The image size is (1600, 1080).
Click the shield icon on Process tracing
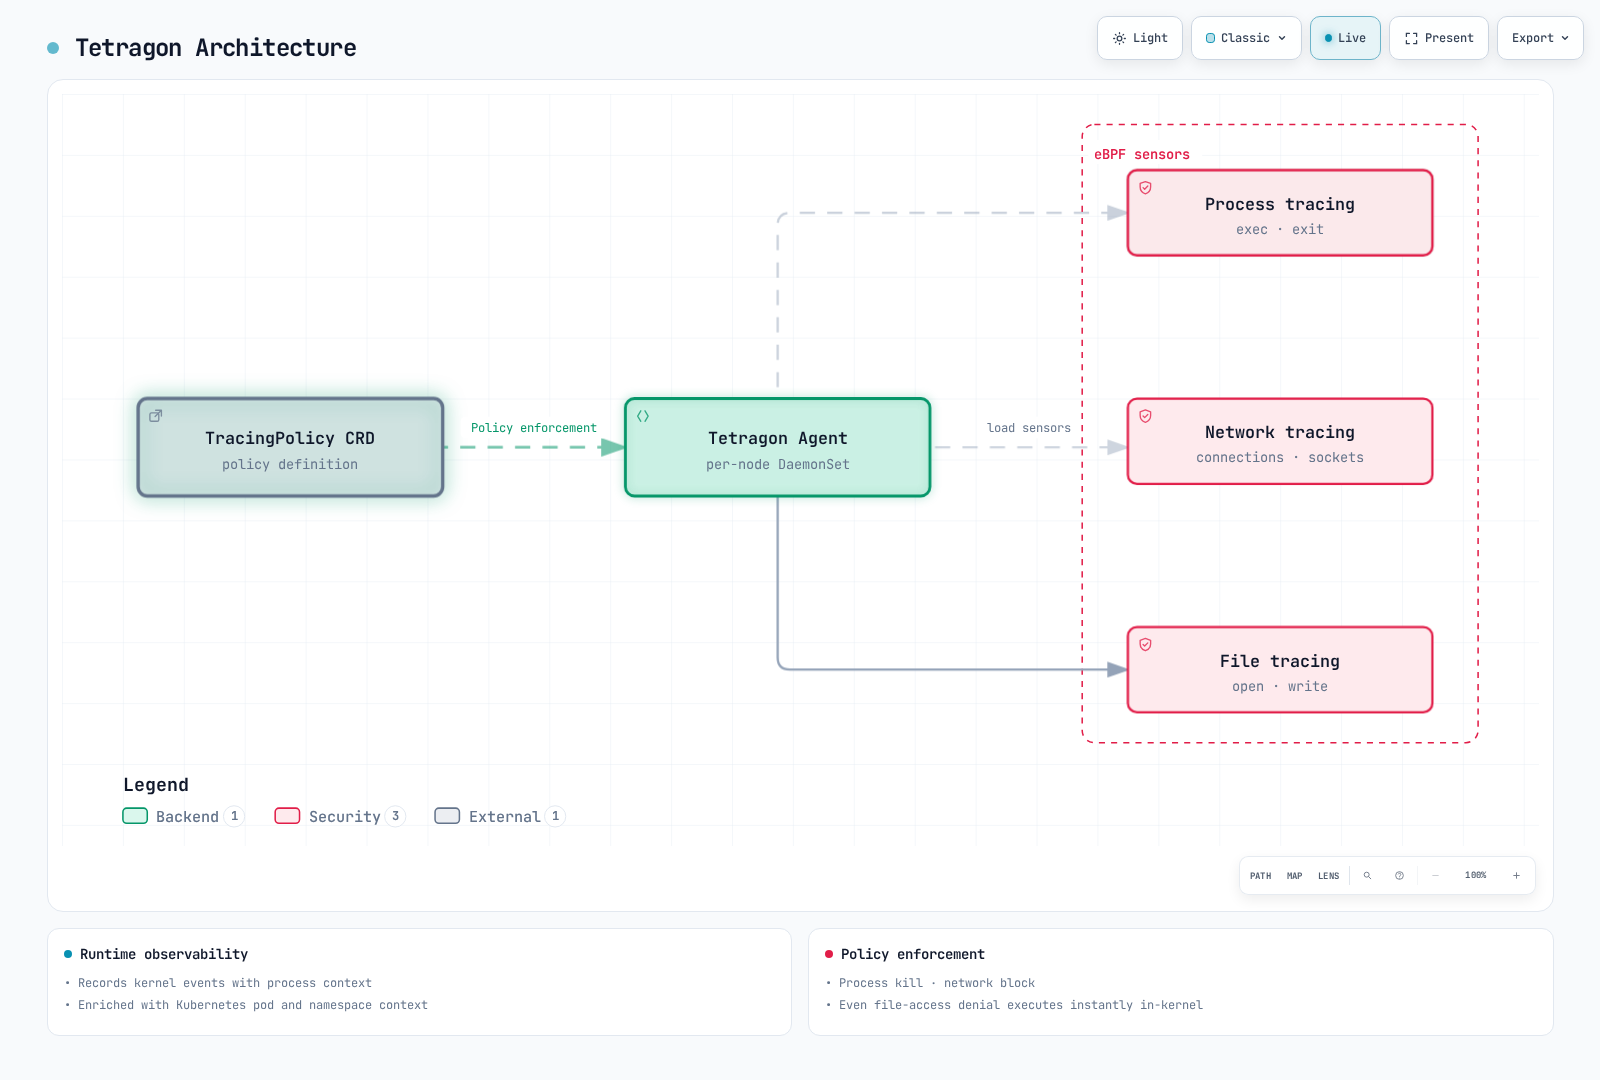coord(1146,188)
